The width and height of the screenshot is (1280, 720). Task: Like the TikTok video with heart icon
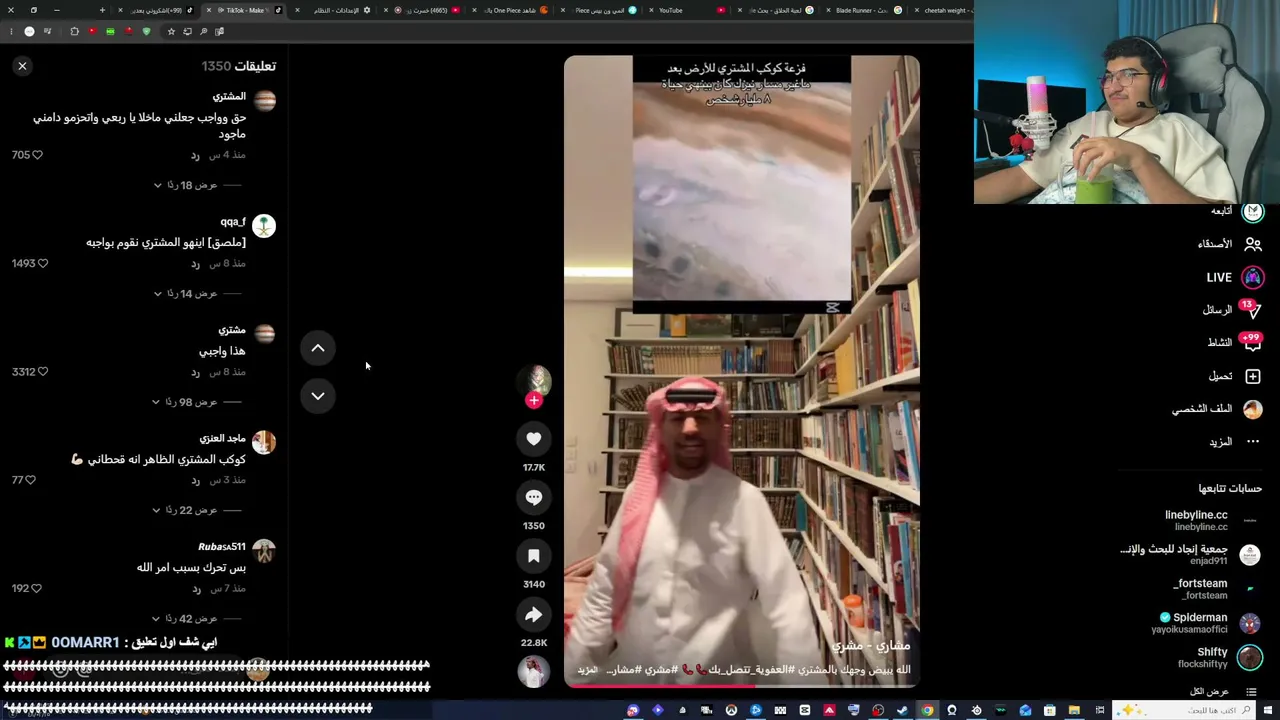point(534,439)
